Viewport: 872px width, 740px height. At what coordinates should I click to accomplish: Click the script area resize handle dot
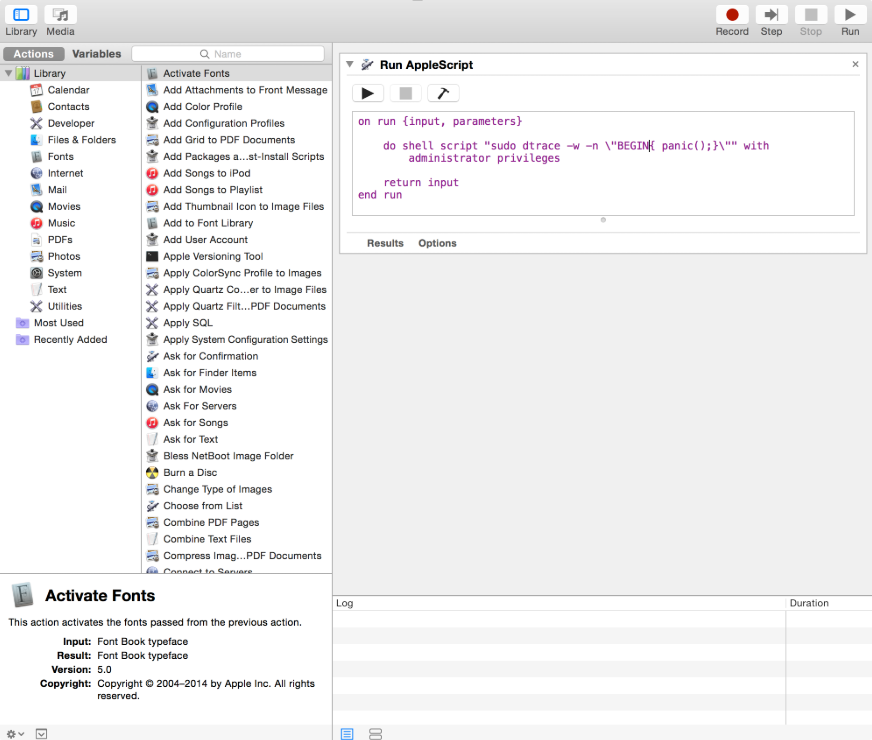[603, 220]
